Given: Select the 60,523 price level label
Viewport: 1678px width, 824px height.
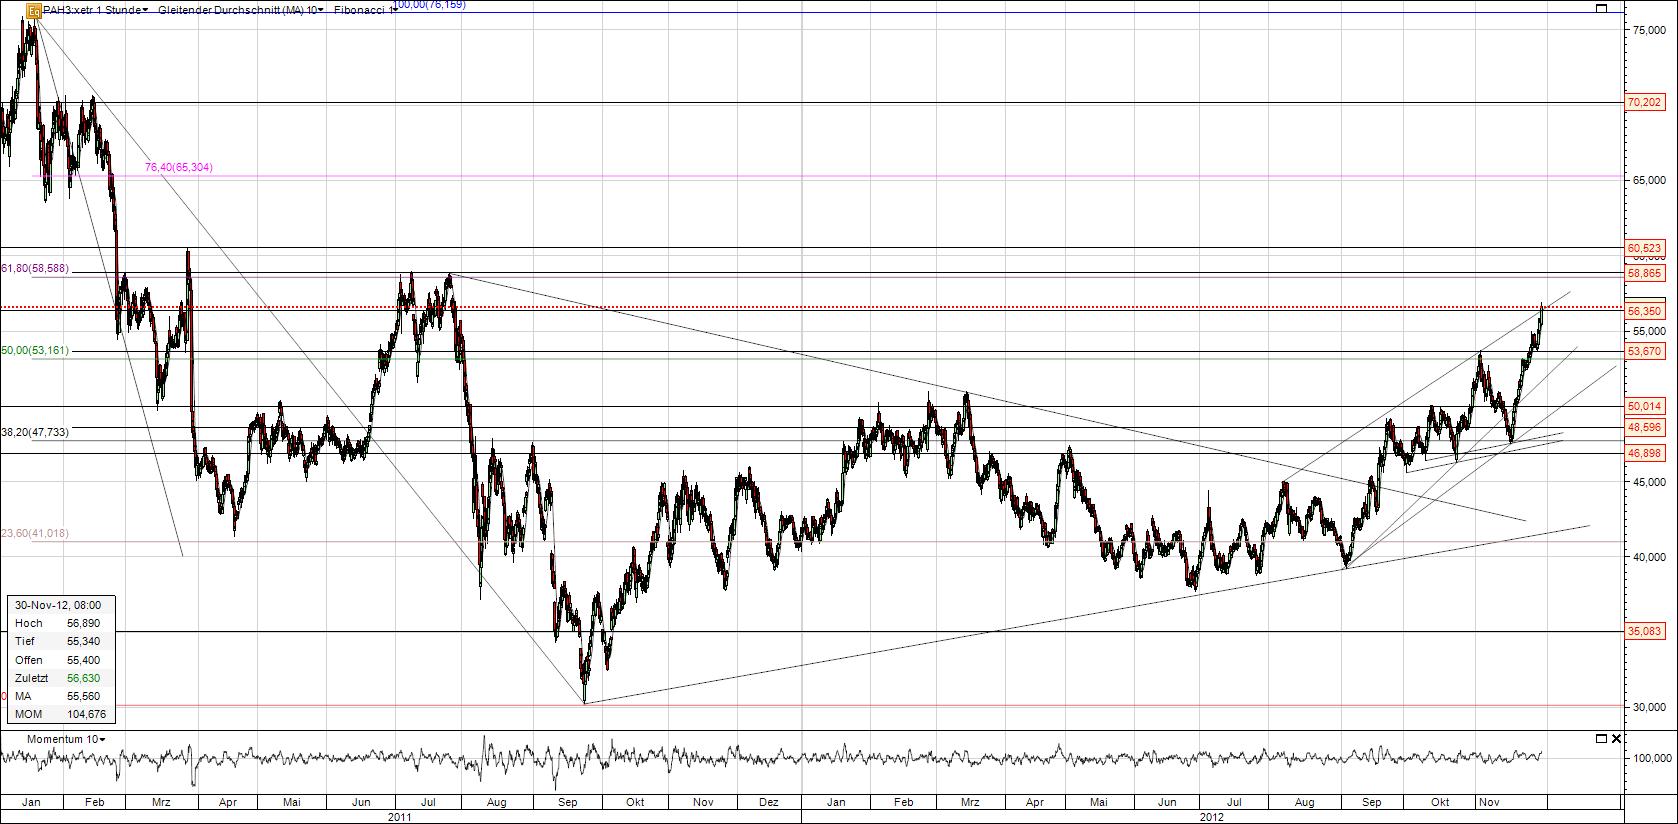Looking at the screenshot, I should click(1645, 248).
